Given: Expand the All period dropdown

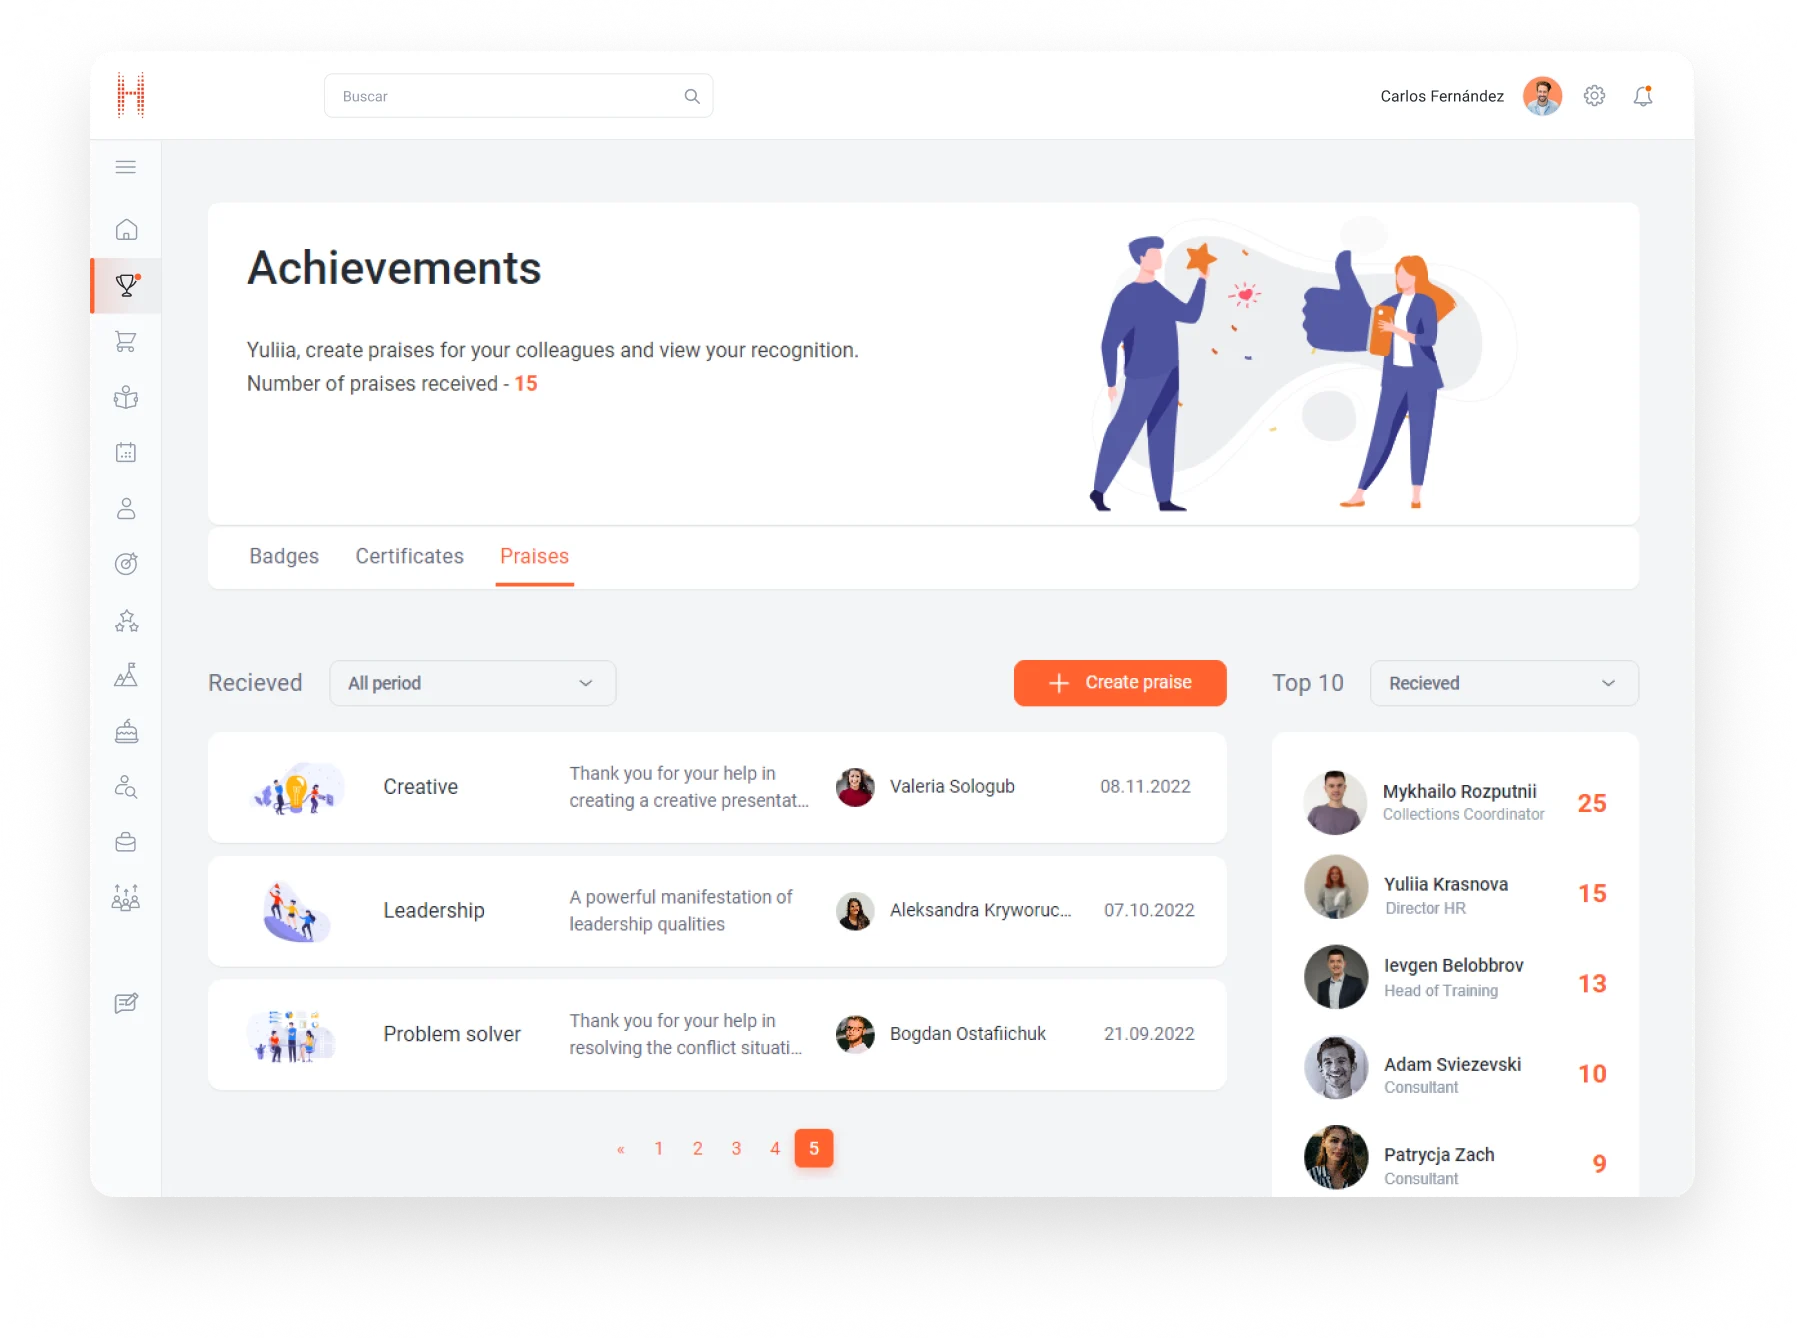Looking at the screenshot, I should tap(472, 683).
